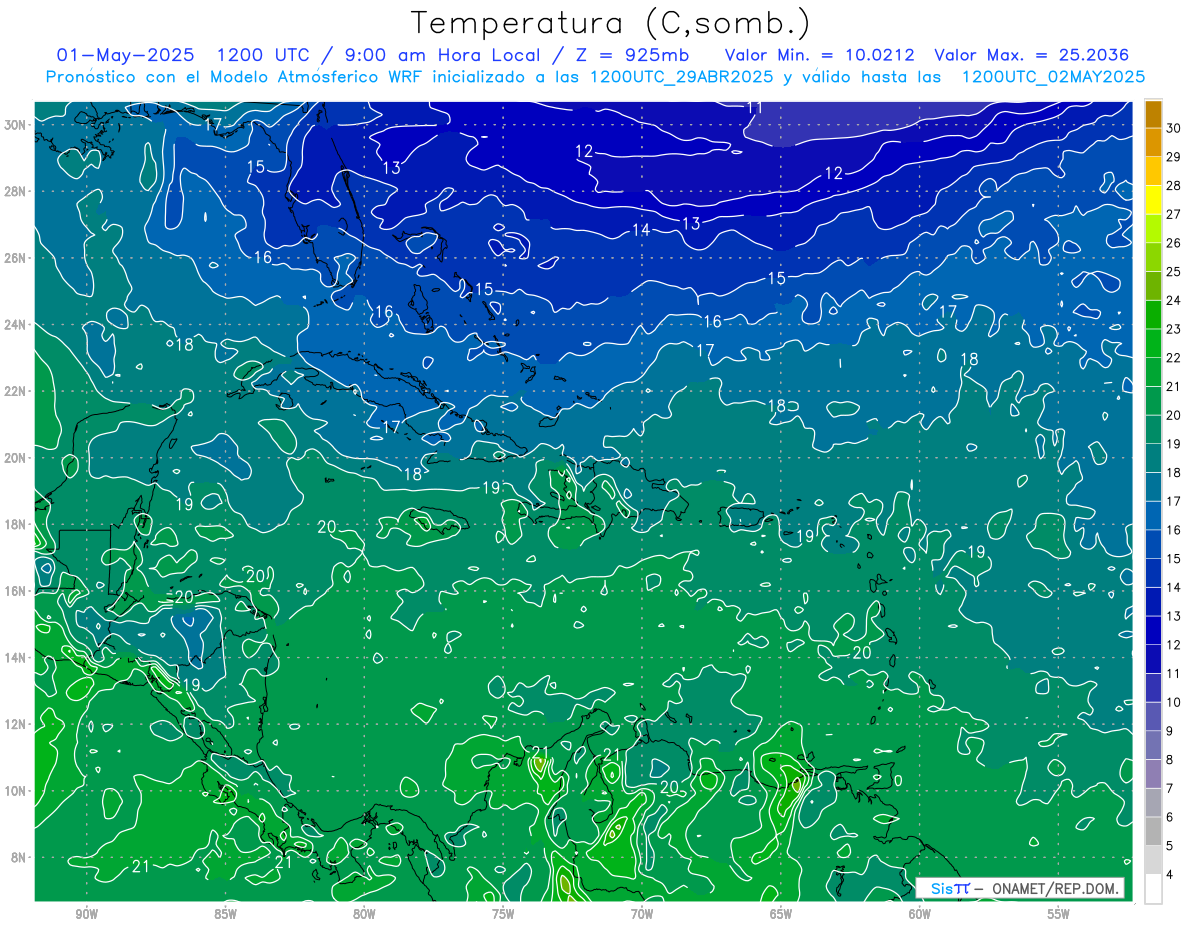
Task: Click the purple band between 7 and 8 on the legend
Action: [x=1153, y=774]
